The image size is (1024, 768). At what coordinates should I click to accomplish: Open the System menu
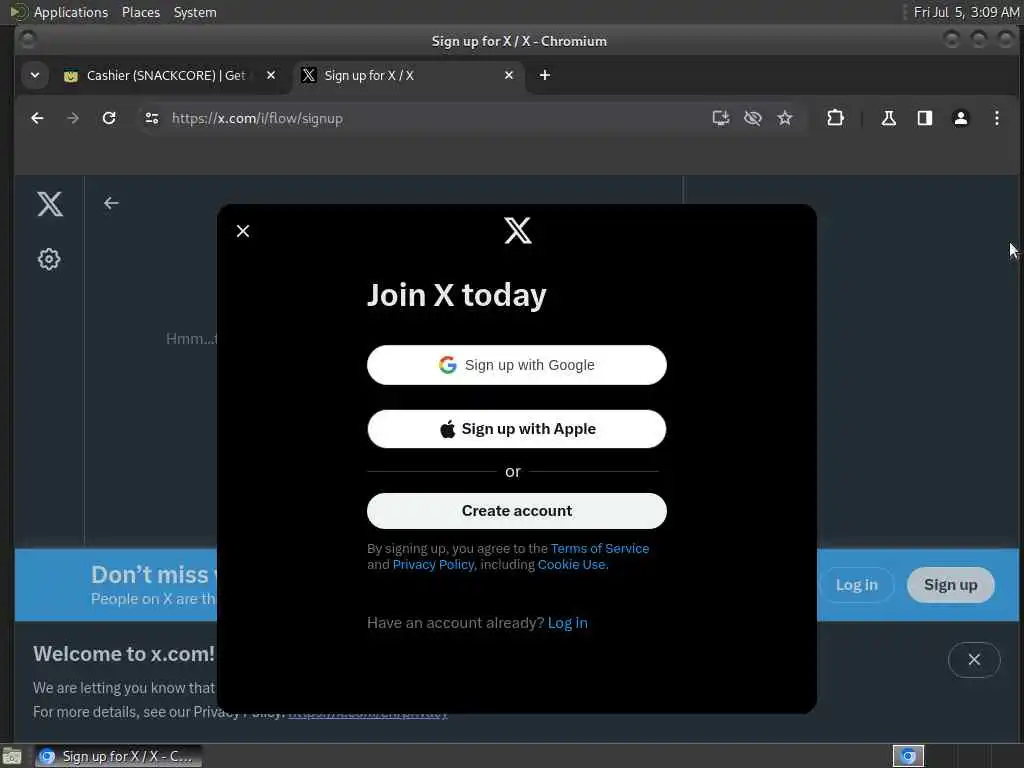click(195, 12)
